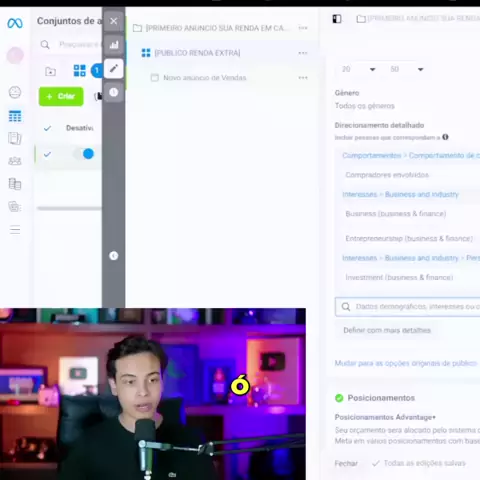Focus the detailed targeting search field

[x=407, y=307]
